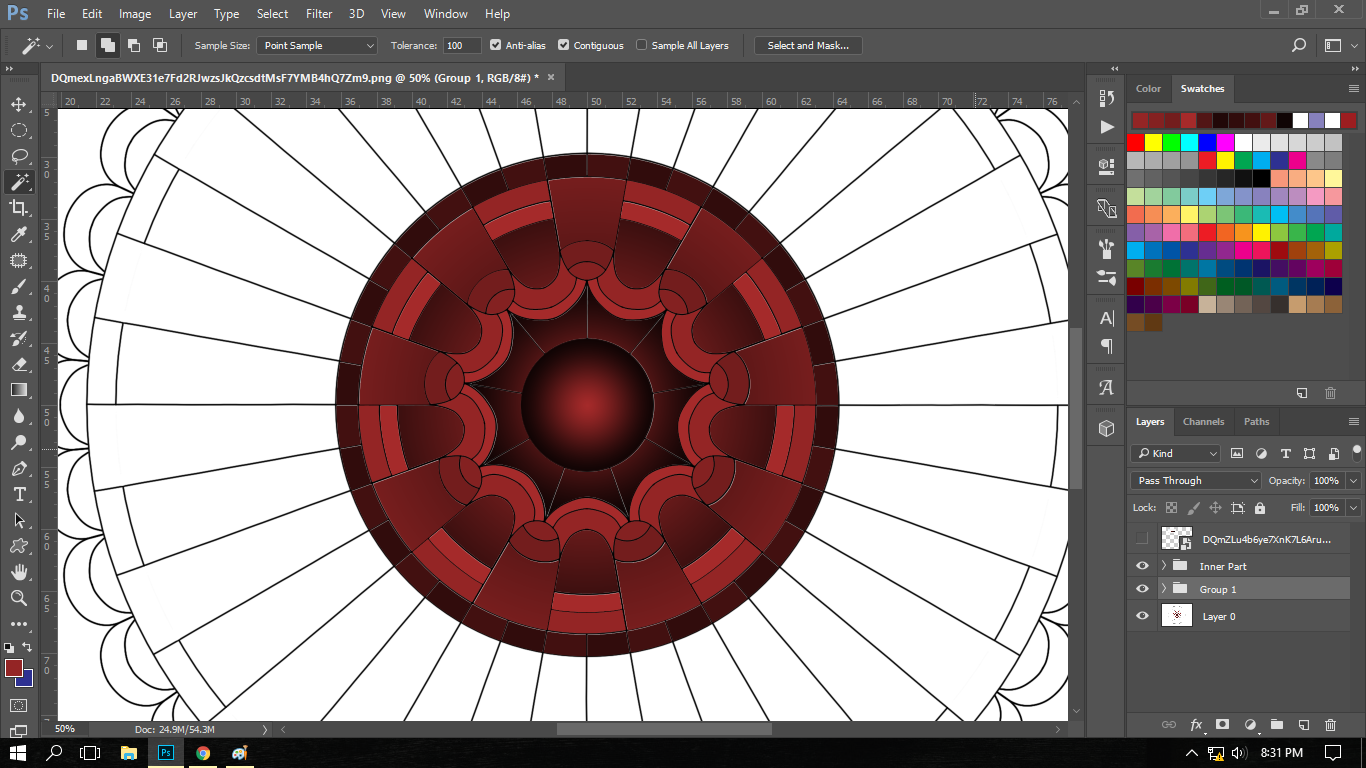Click the Select and Mask button
This screenshot has height=768, width=1366.
pyautogui.click(x=808, y=45)
